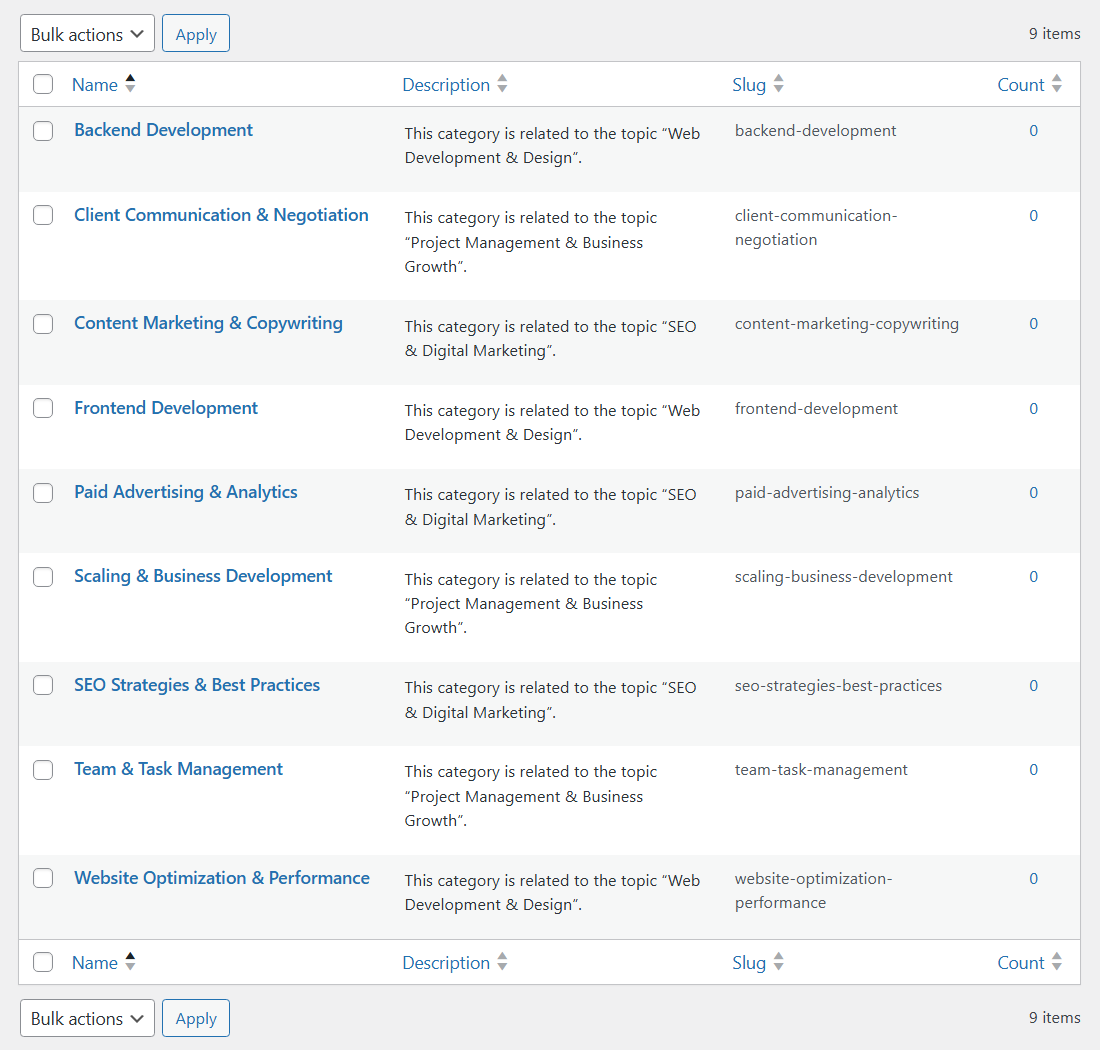Click the top Description column header
1100x1050 pixels.
coord(446,85)
